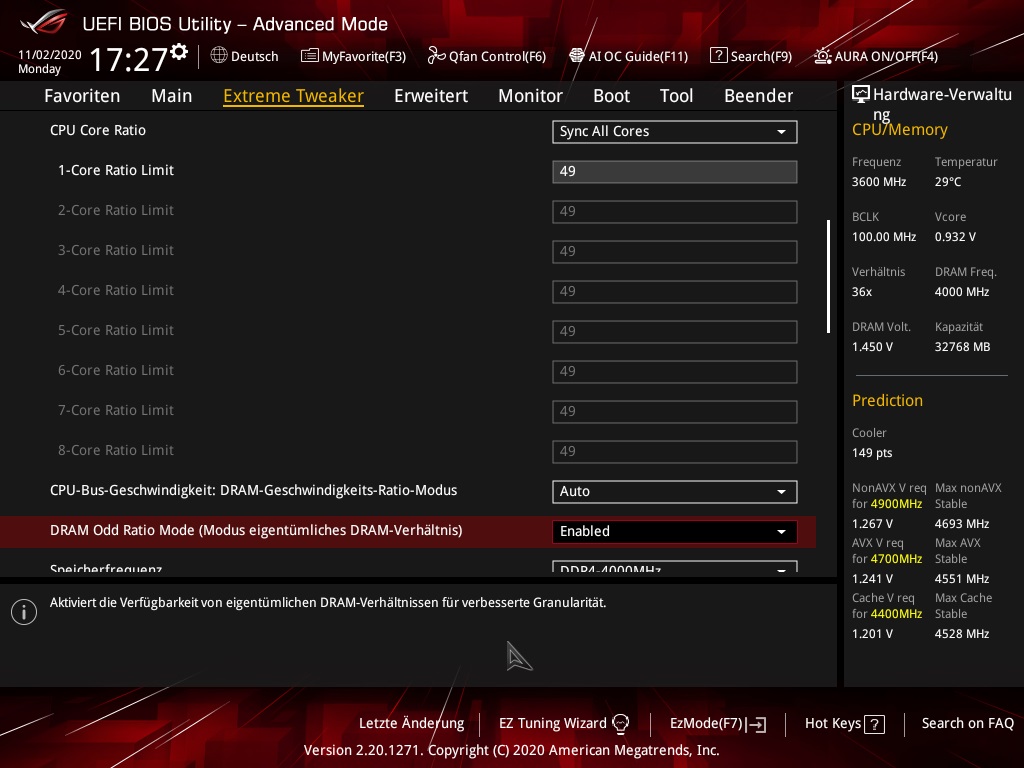Select the DRAM Odd Ratio Mode row label
Viewport: 1024px width, 768px height.
[256, 530]
